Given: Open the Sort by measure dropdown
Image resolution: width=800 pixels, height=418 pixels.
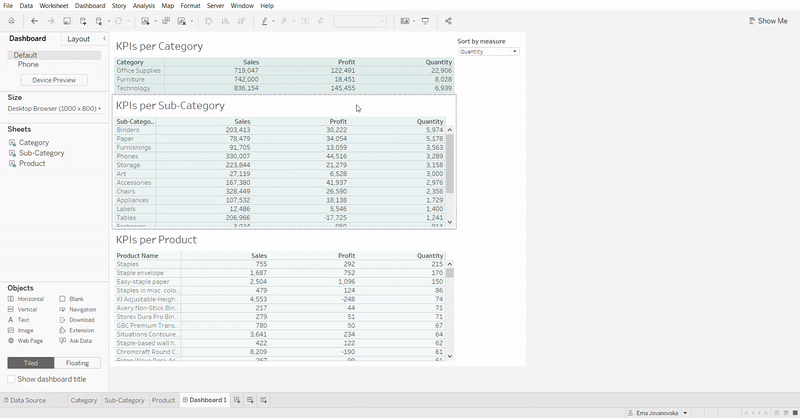Looking at the screenshot, I should coord(487,51).
